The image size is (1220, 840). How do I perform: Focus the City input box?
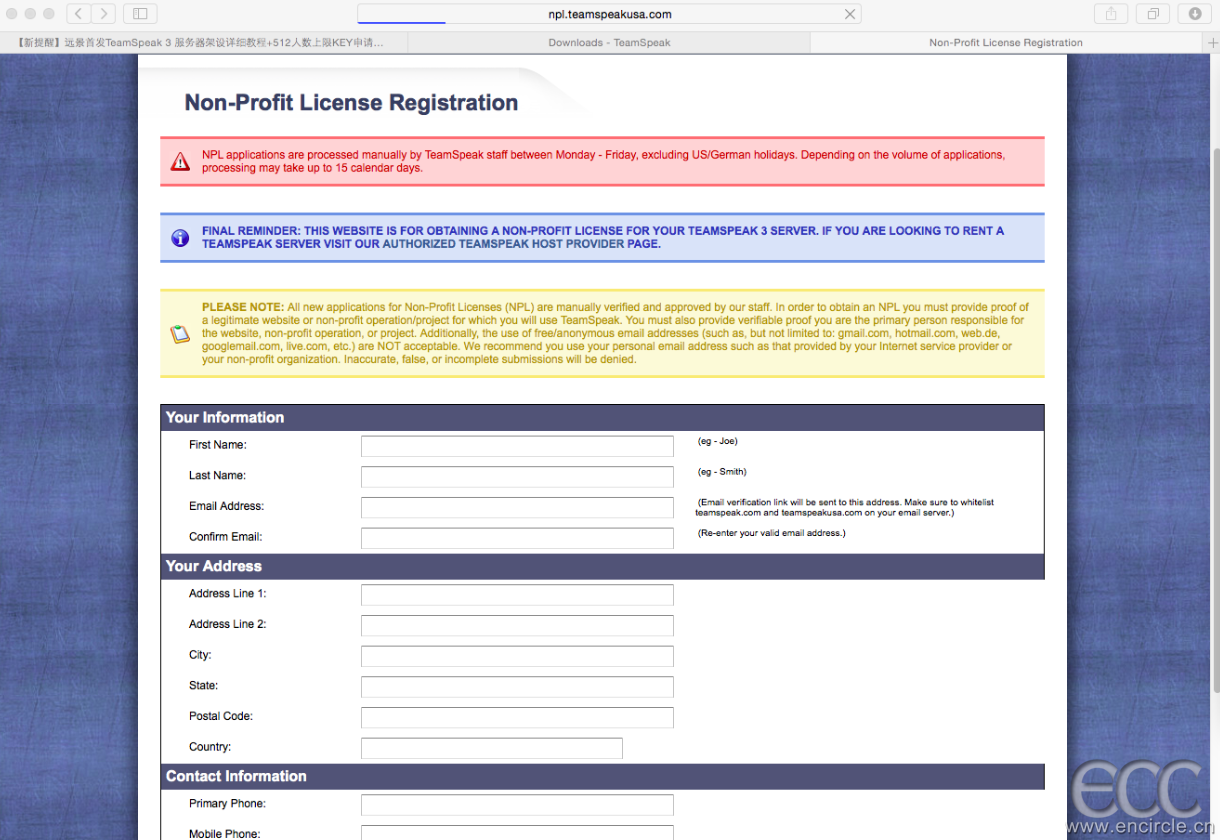[x=517, y=656]
